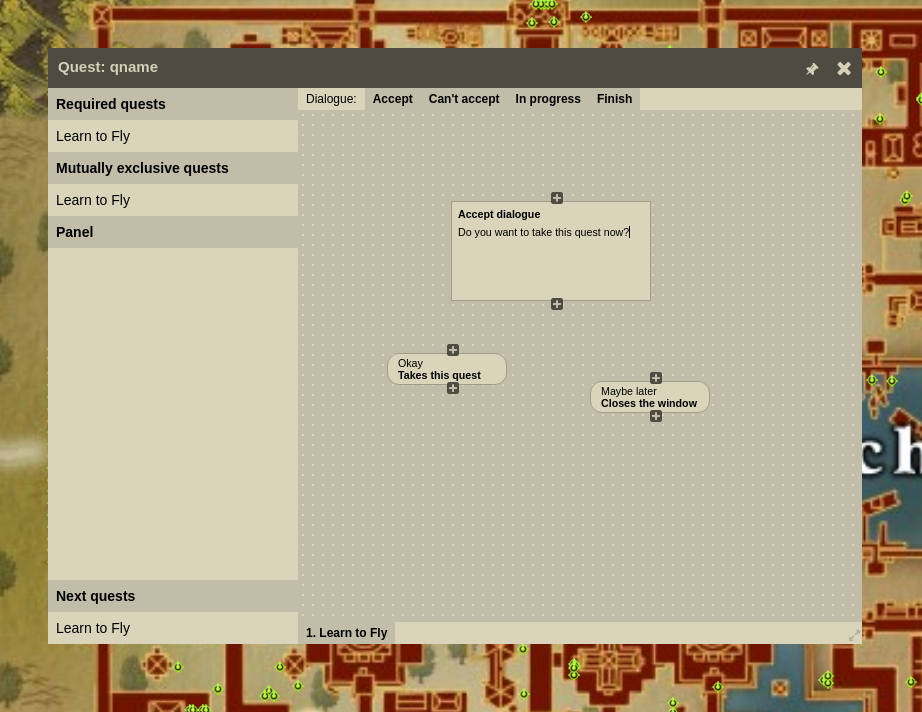The image size is (922, 712).
Task: Pin the quest window
Action: coord(812,69)
